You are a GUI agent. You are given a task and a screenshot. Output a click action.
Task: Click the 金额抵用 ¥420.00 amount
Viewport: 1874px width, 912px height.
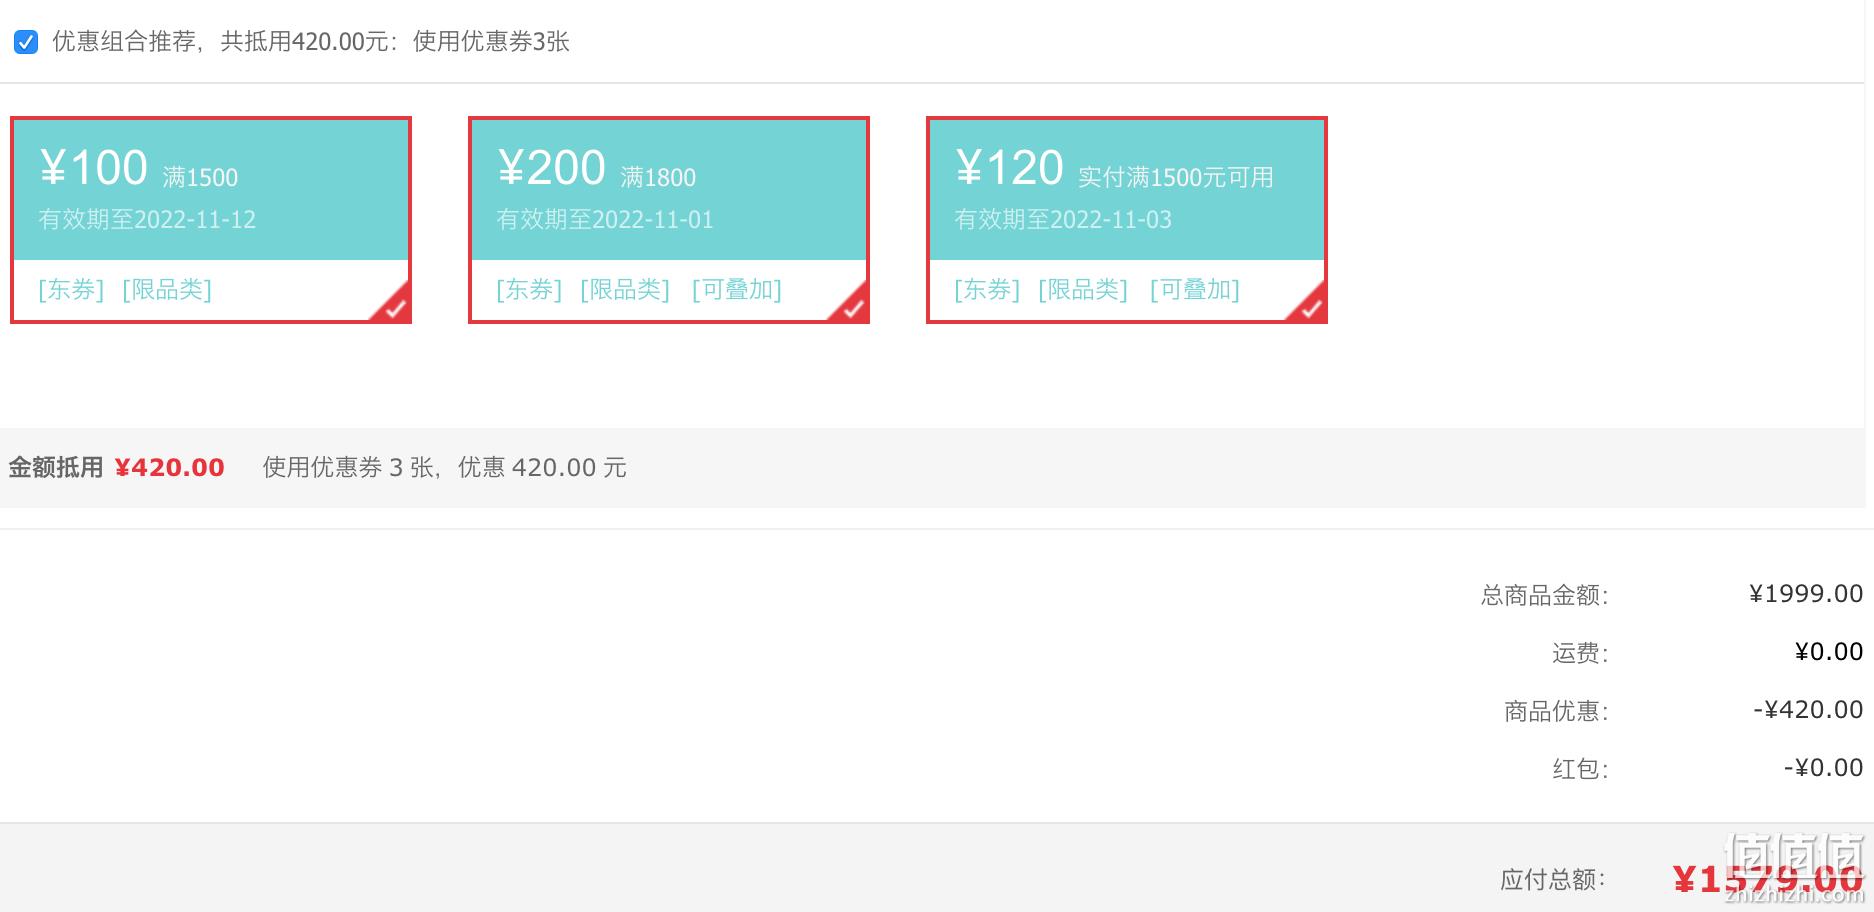pyautogui.click(x=169, y=468)
